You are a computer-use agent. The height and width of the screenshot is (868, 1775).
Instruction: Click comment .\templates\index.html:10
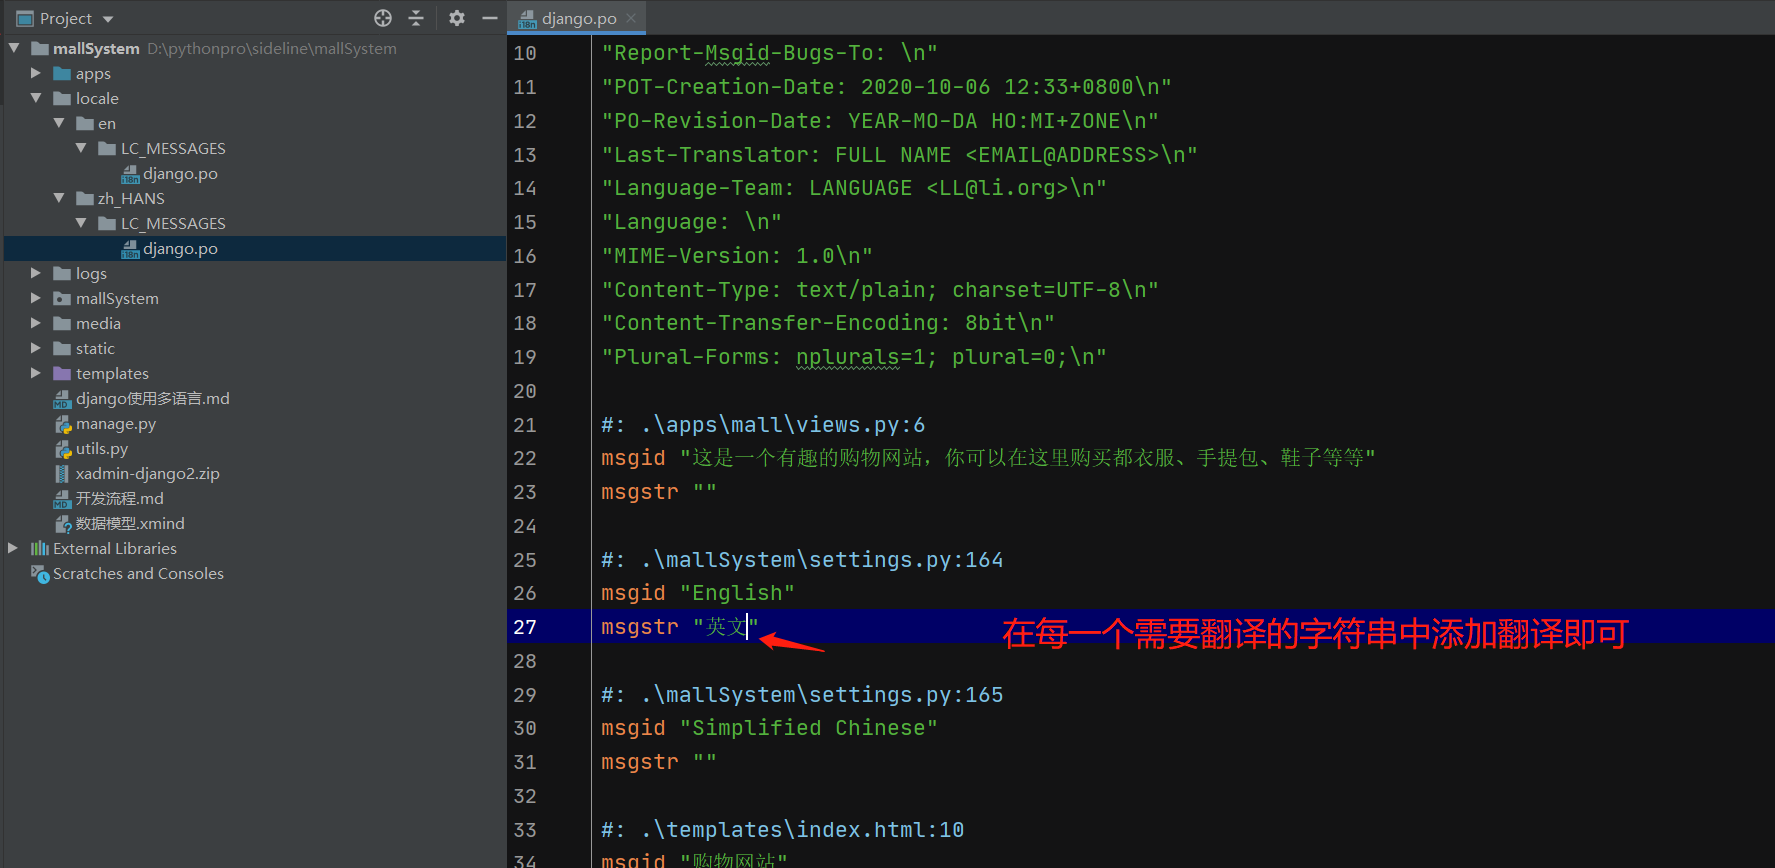[783, 830]
